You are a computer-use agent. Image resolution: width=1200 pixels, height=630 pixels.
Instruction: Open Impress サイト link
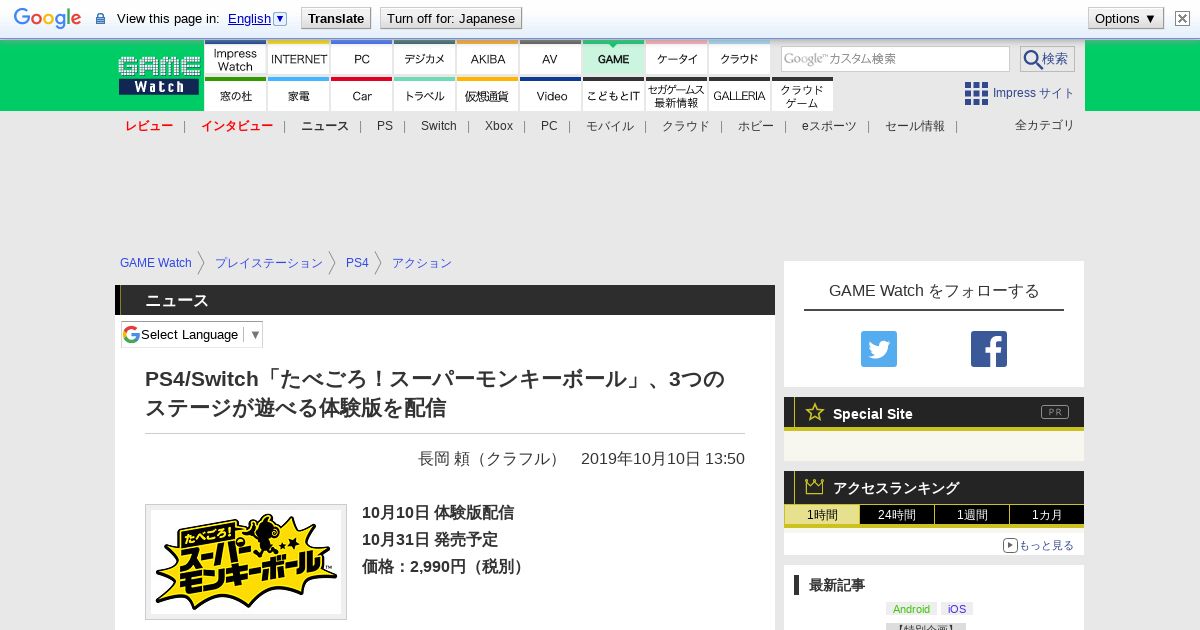pos(1034,93)
